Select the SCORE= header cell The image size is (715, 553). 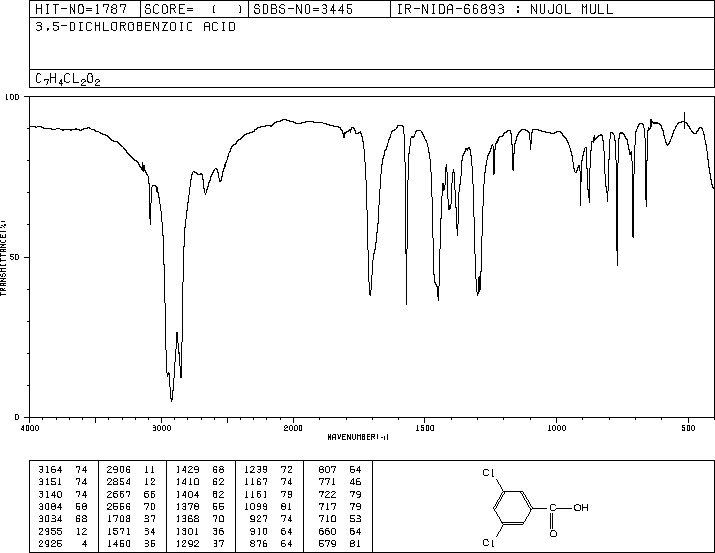[x=194, y=9]
